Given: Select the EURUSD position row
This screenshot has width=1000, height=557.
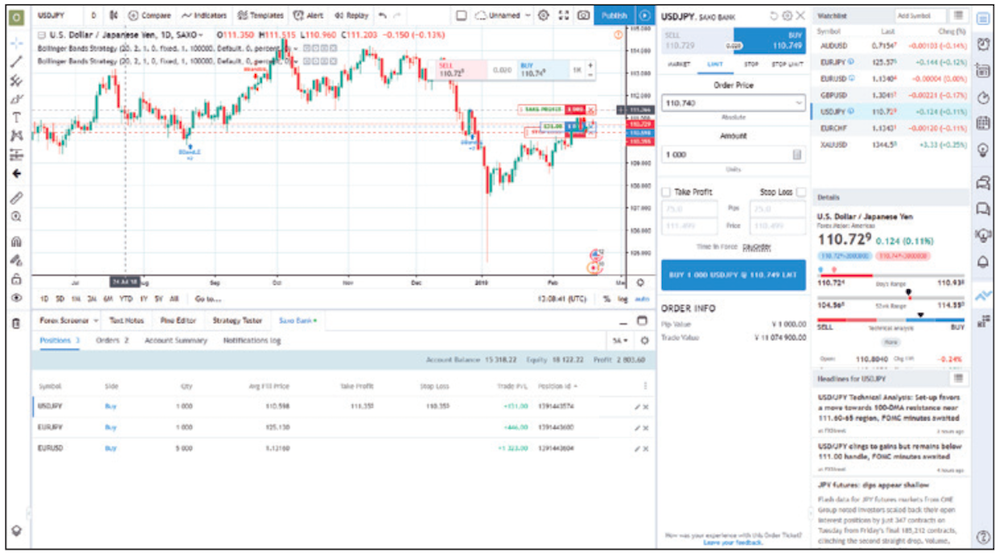Looking at the screenshot, I should click(x=343, y=449).
